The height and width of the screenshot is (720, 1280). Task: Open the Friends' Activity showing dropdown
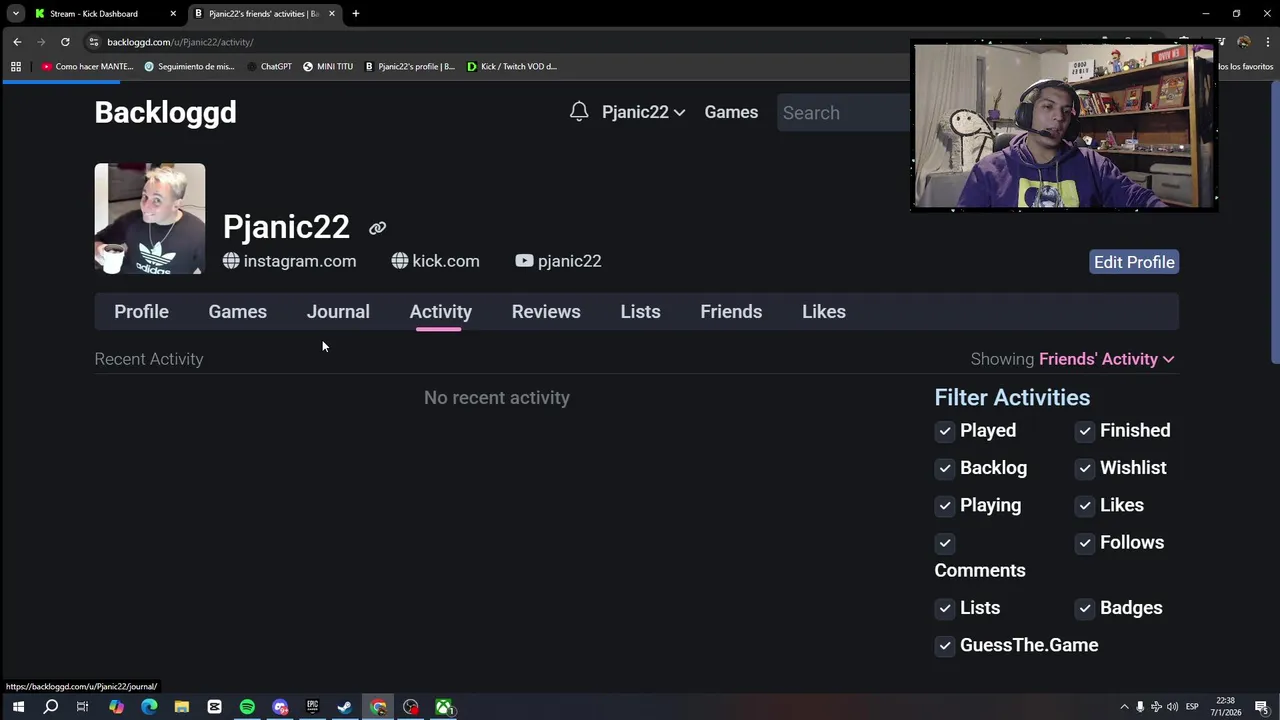pos(1107,359)
